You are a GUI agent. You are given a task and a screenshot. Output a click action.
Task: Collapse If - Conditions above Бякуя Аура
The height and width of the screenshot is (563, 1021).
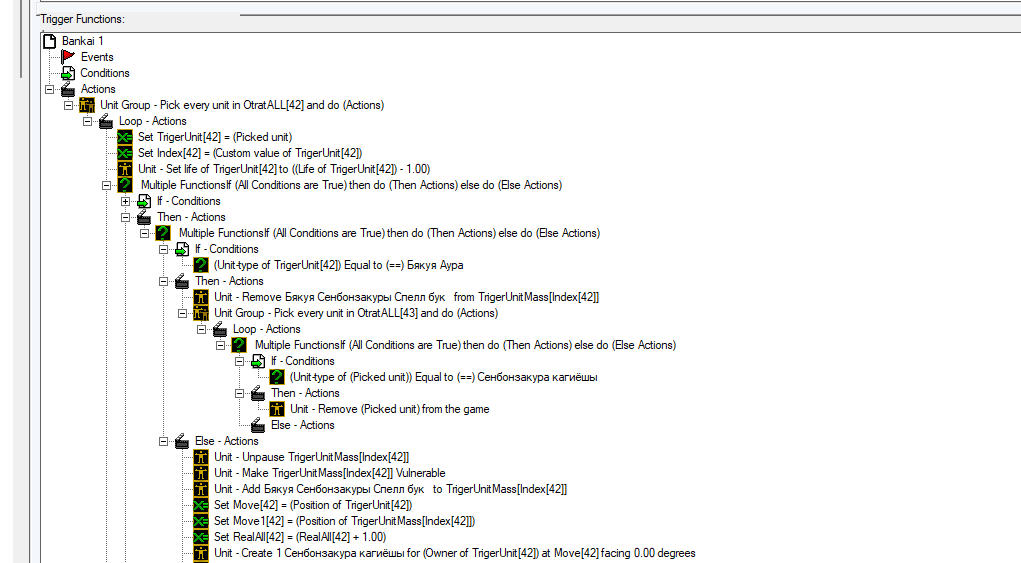[x=163, y=249]
